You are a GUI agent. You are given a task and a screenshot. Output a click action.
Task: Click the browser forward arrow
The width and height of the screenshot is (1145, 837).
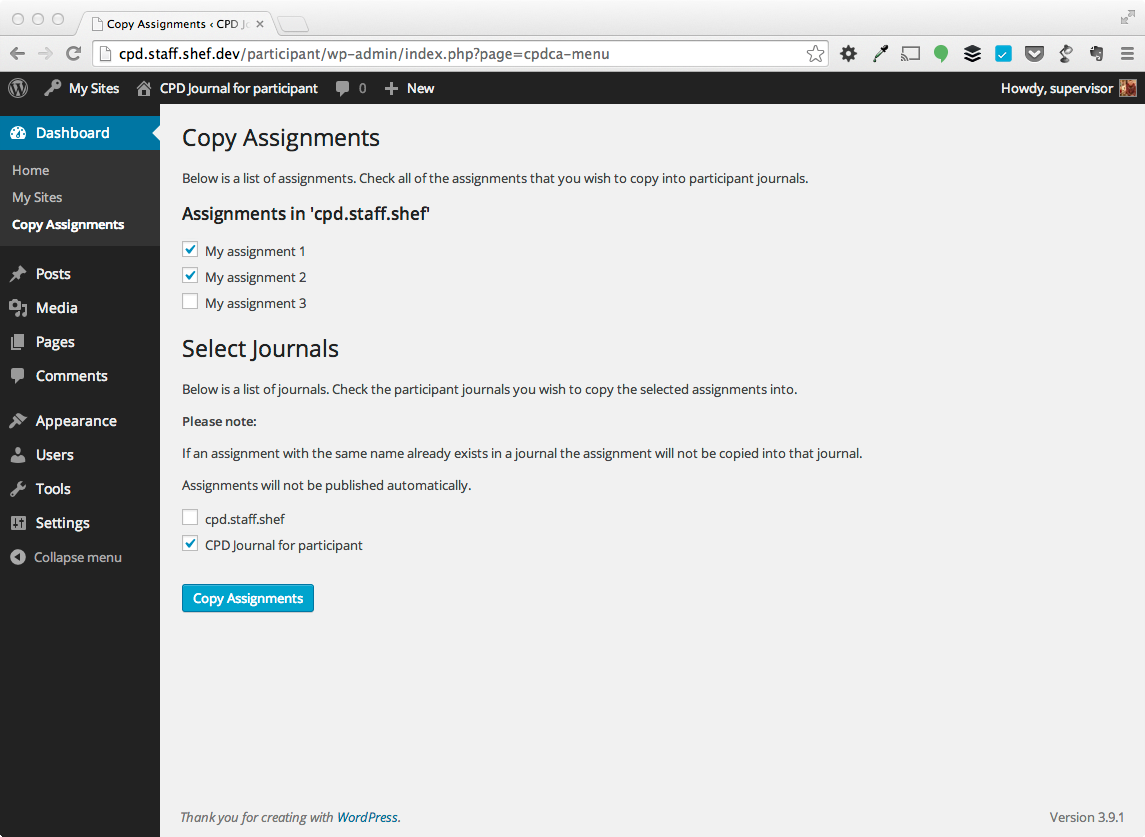pyautogui.click(x=45, y=53)
